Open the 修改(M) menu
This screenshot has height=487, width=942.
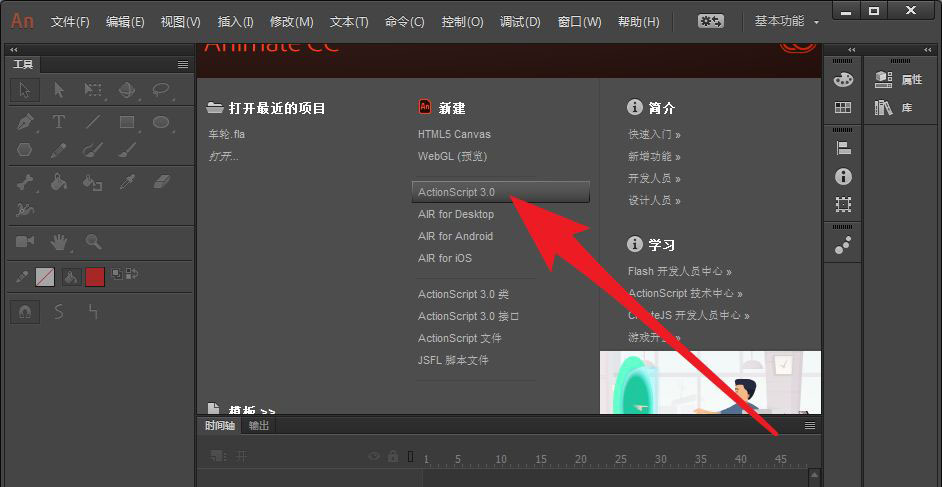tap(291, 22)
